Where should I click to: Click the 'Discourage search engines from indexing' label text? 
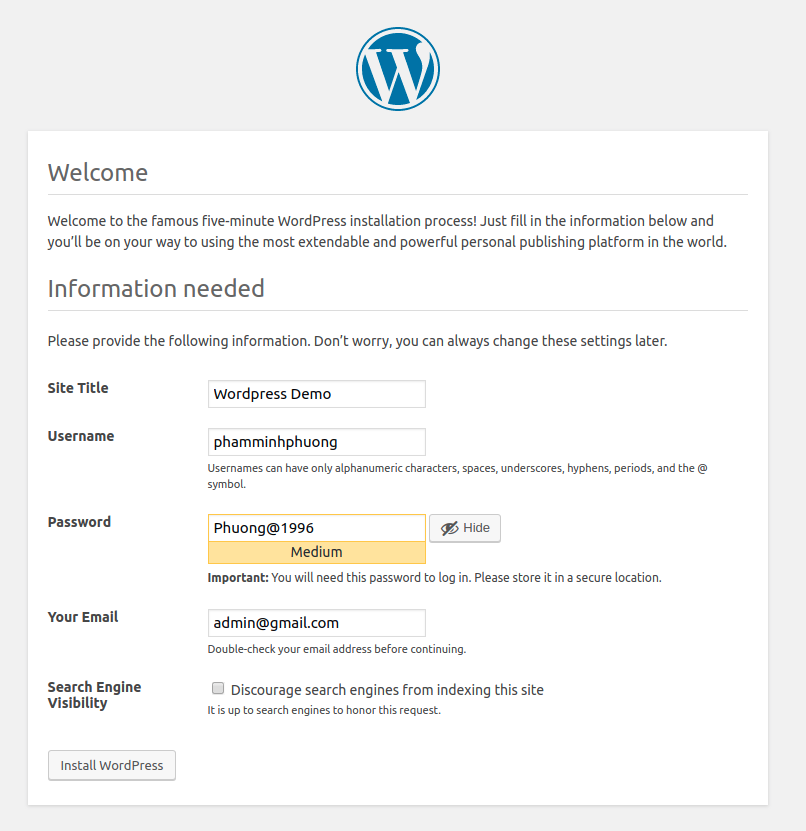point(387,690)
